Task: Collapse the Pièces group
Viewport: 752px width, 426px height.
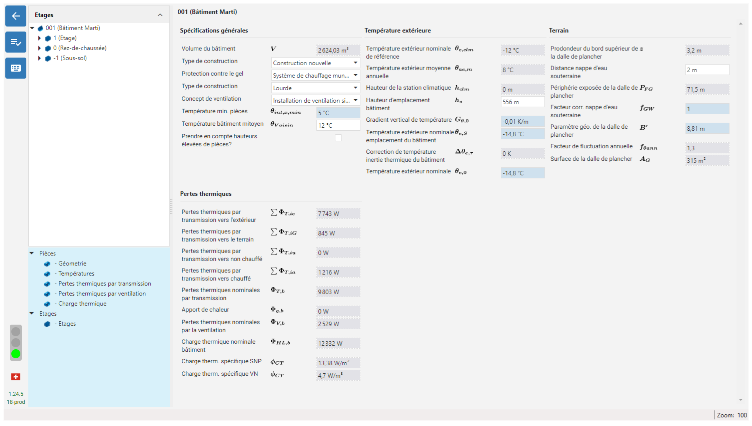Action: click(x=32, y=253)
